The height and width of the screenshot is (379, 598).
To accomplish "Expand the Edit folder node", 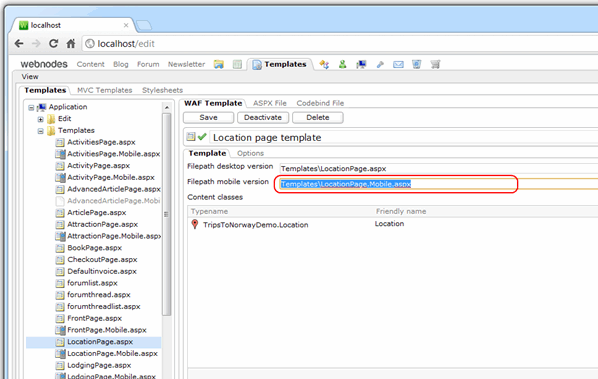I will pyautogui.click(x=40, y=119).
